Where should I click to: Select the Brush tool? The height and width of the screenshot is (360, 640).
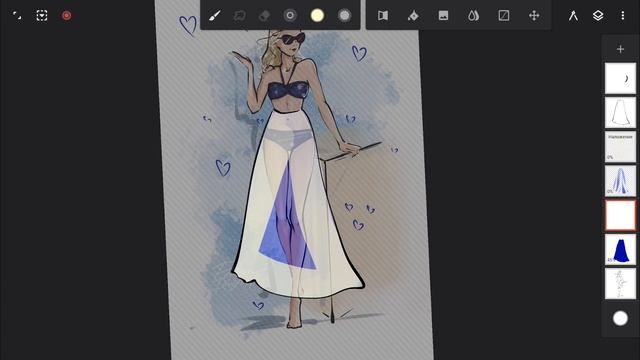point(214,16)
